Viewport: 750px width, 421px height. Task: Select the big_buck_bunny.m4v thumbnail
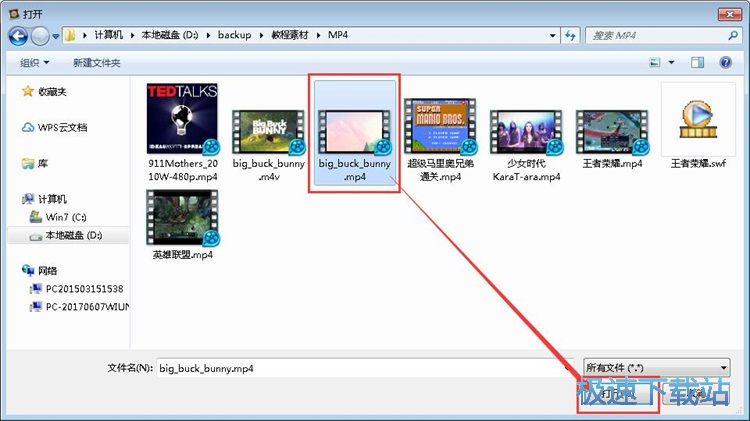point(268,132)
